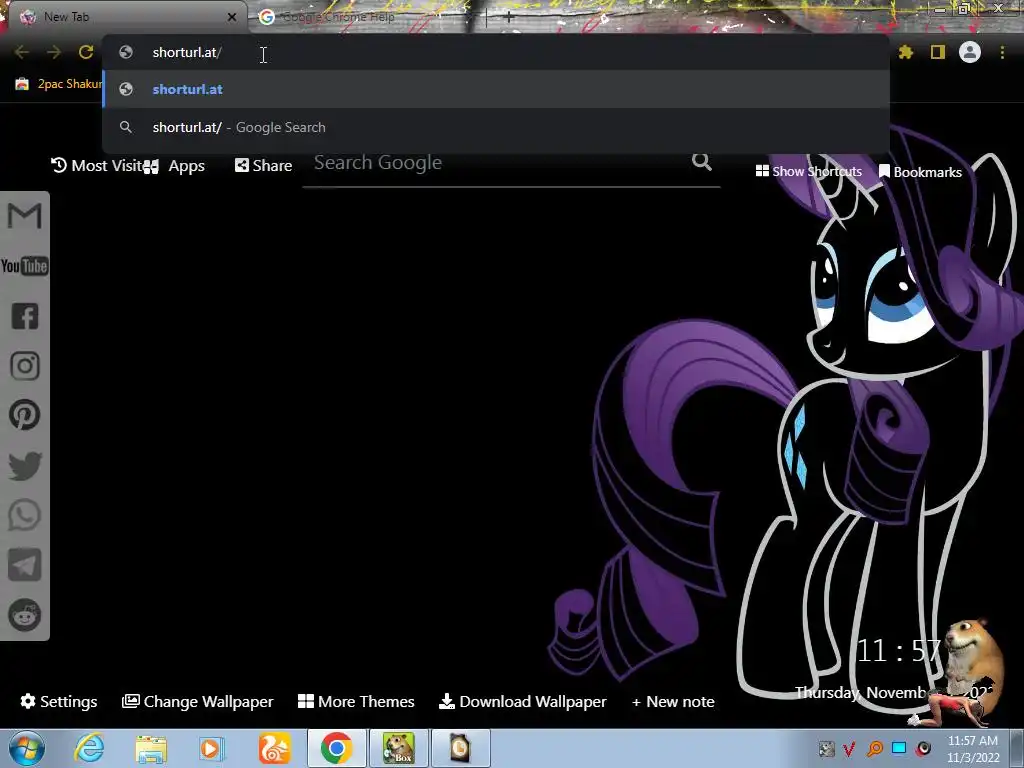Viewport: 1024px width, 768px height.
Task: Open a new tab with plus button
Action: point(509,18)
